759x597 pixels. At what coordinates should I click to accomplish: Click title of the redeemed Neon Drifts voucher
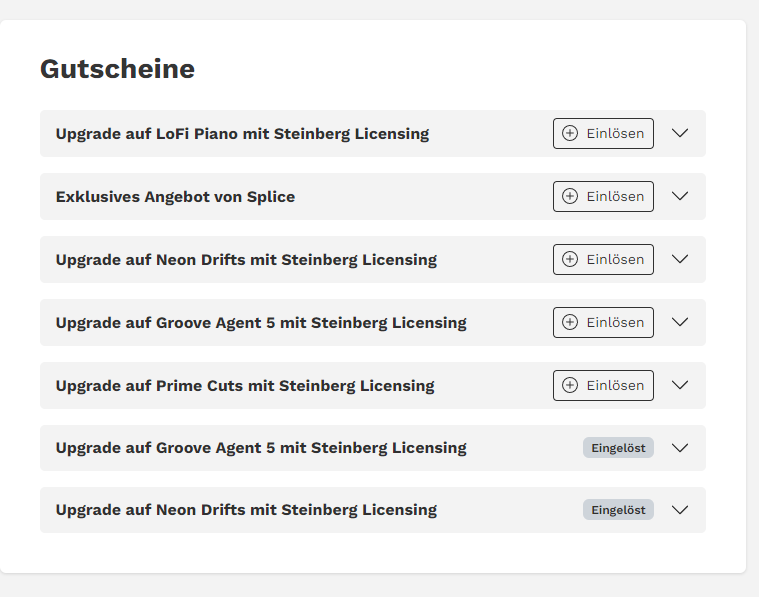[246, 510]
